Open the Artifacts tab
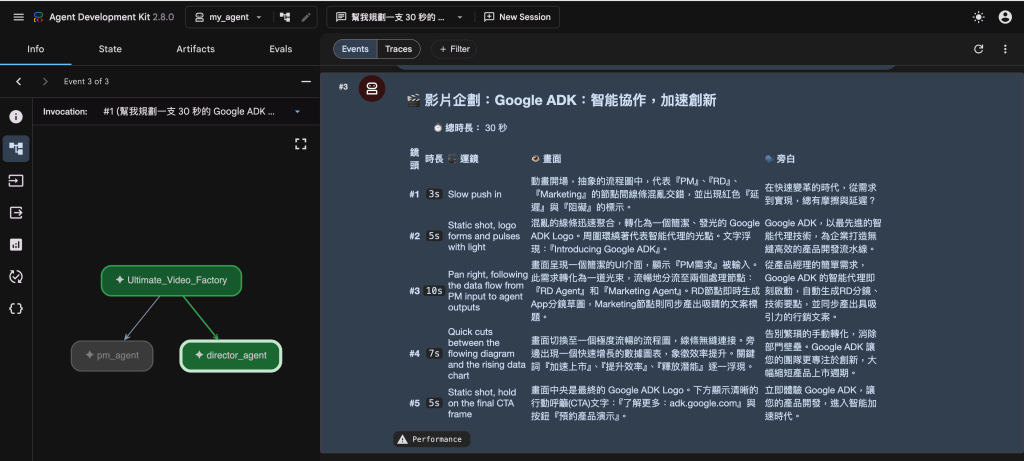Image resolution: width=1024 pixels, height=461 pixels. click(x=195, y=49)
